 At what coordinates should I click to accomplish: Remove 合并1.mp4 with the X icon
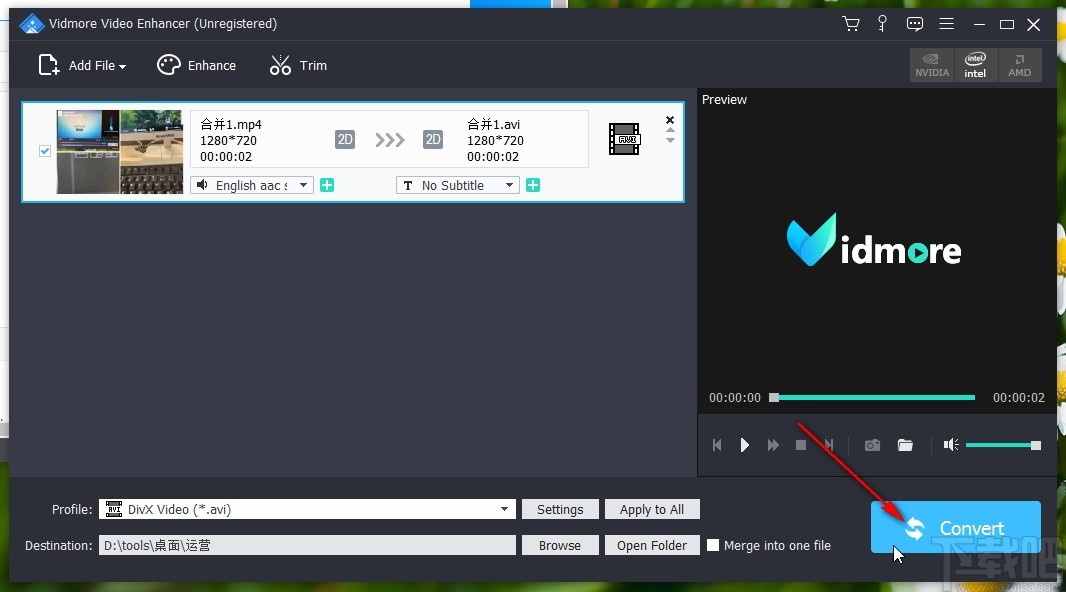coord(670,120)
